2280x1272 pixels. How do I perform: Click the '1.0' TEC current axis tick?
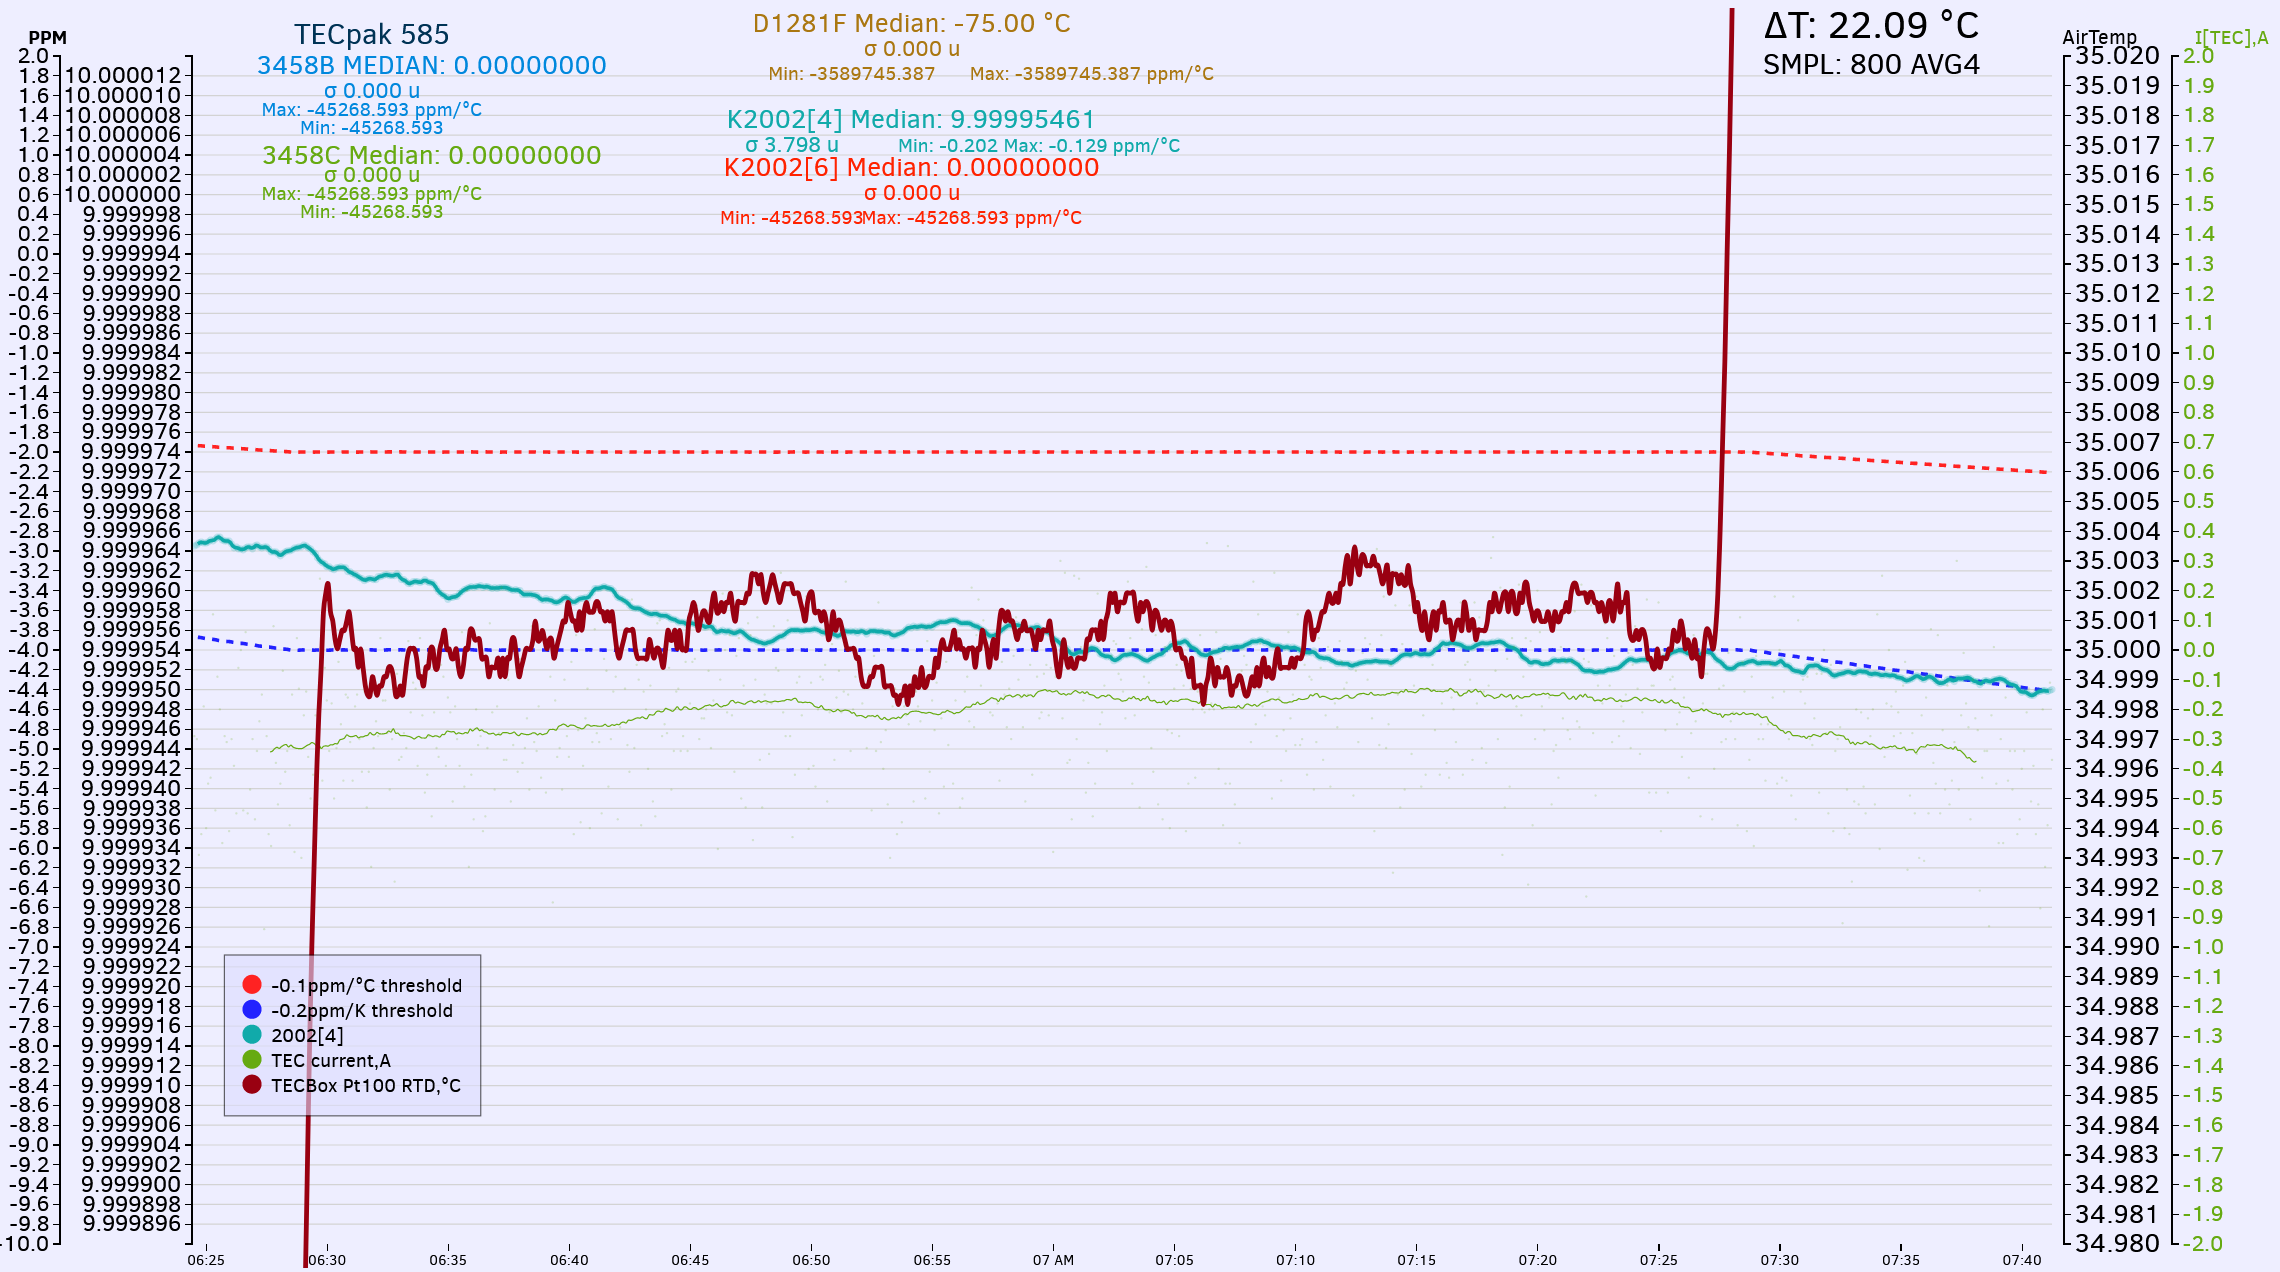2199,353
